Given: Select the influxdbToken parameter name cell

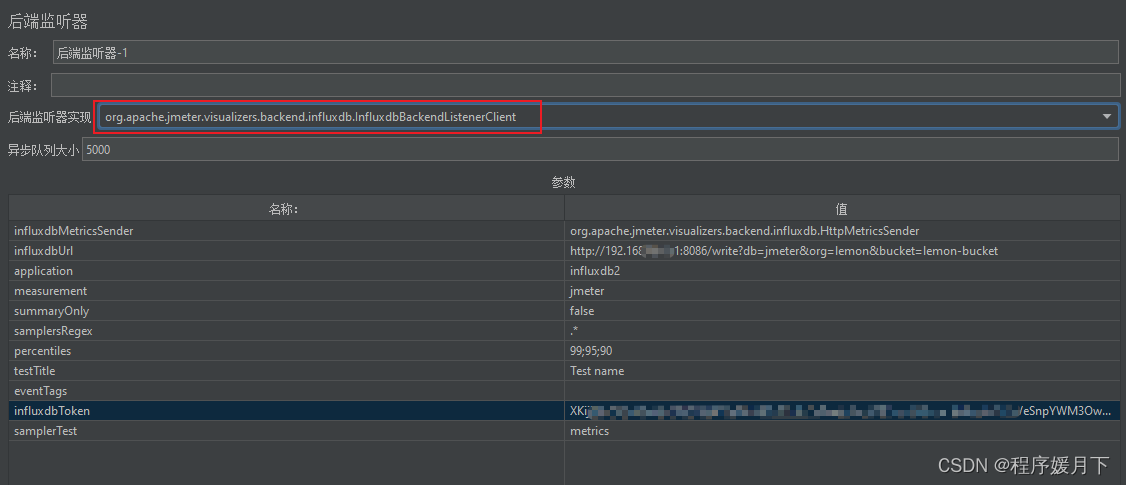Looking at the screenshot, I should [287, 411].
